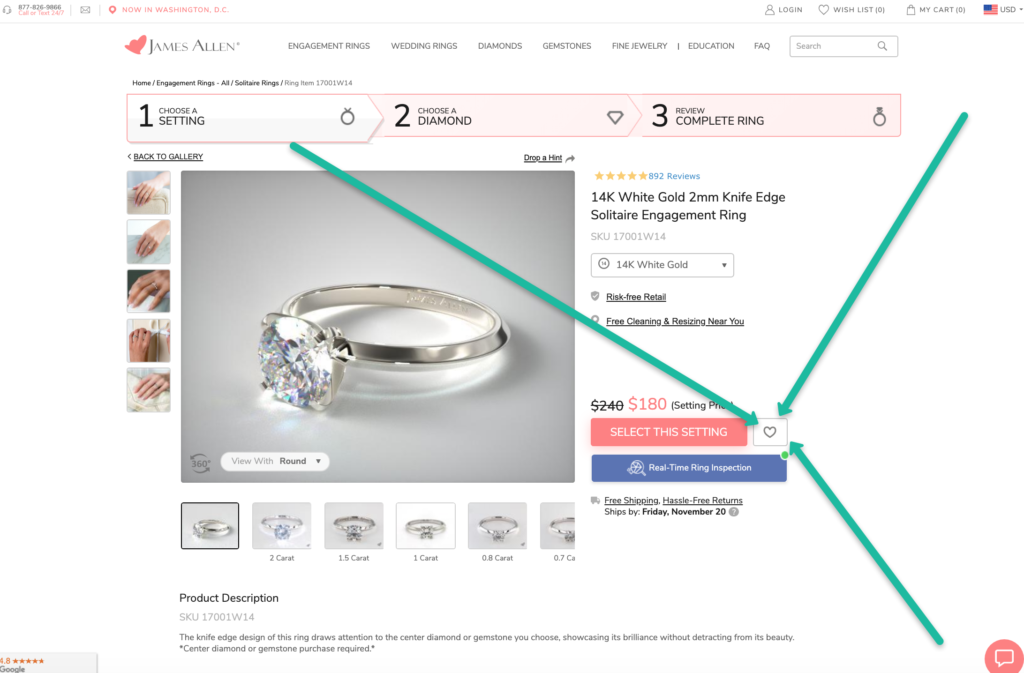
Task: Click the shipping date help question icon
Action: click(734, 512)
